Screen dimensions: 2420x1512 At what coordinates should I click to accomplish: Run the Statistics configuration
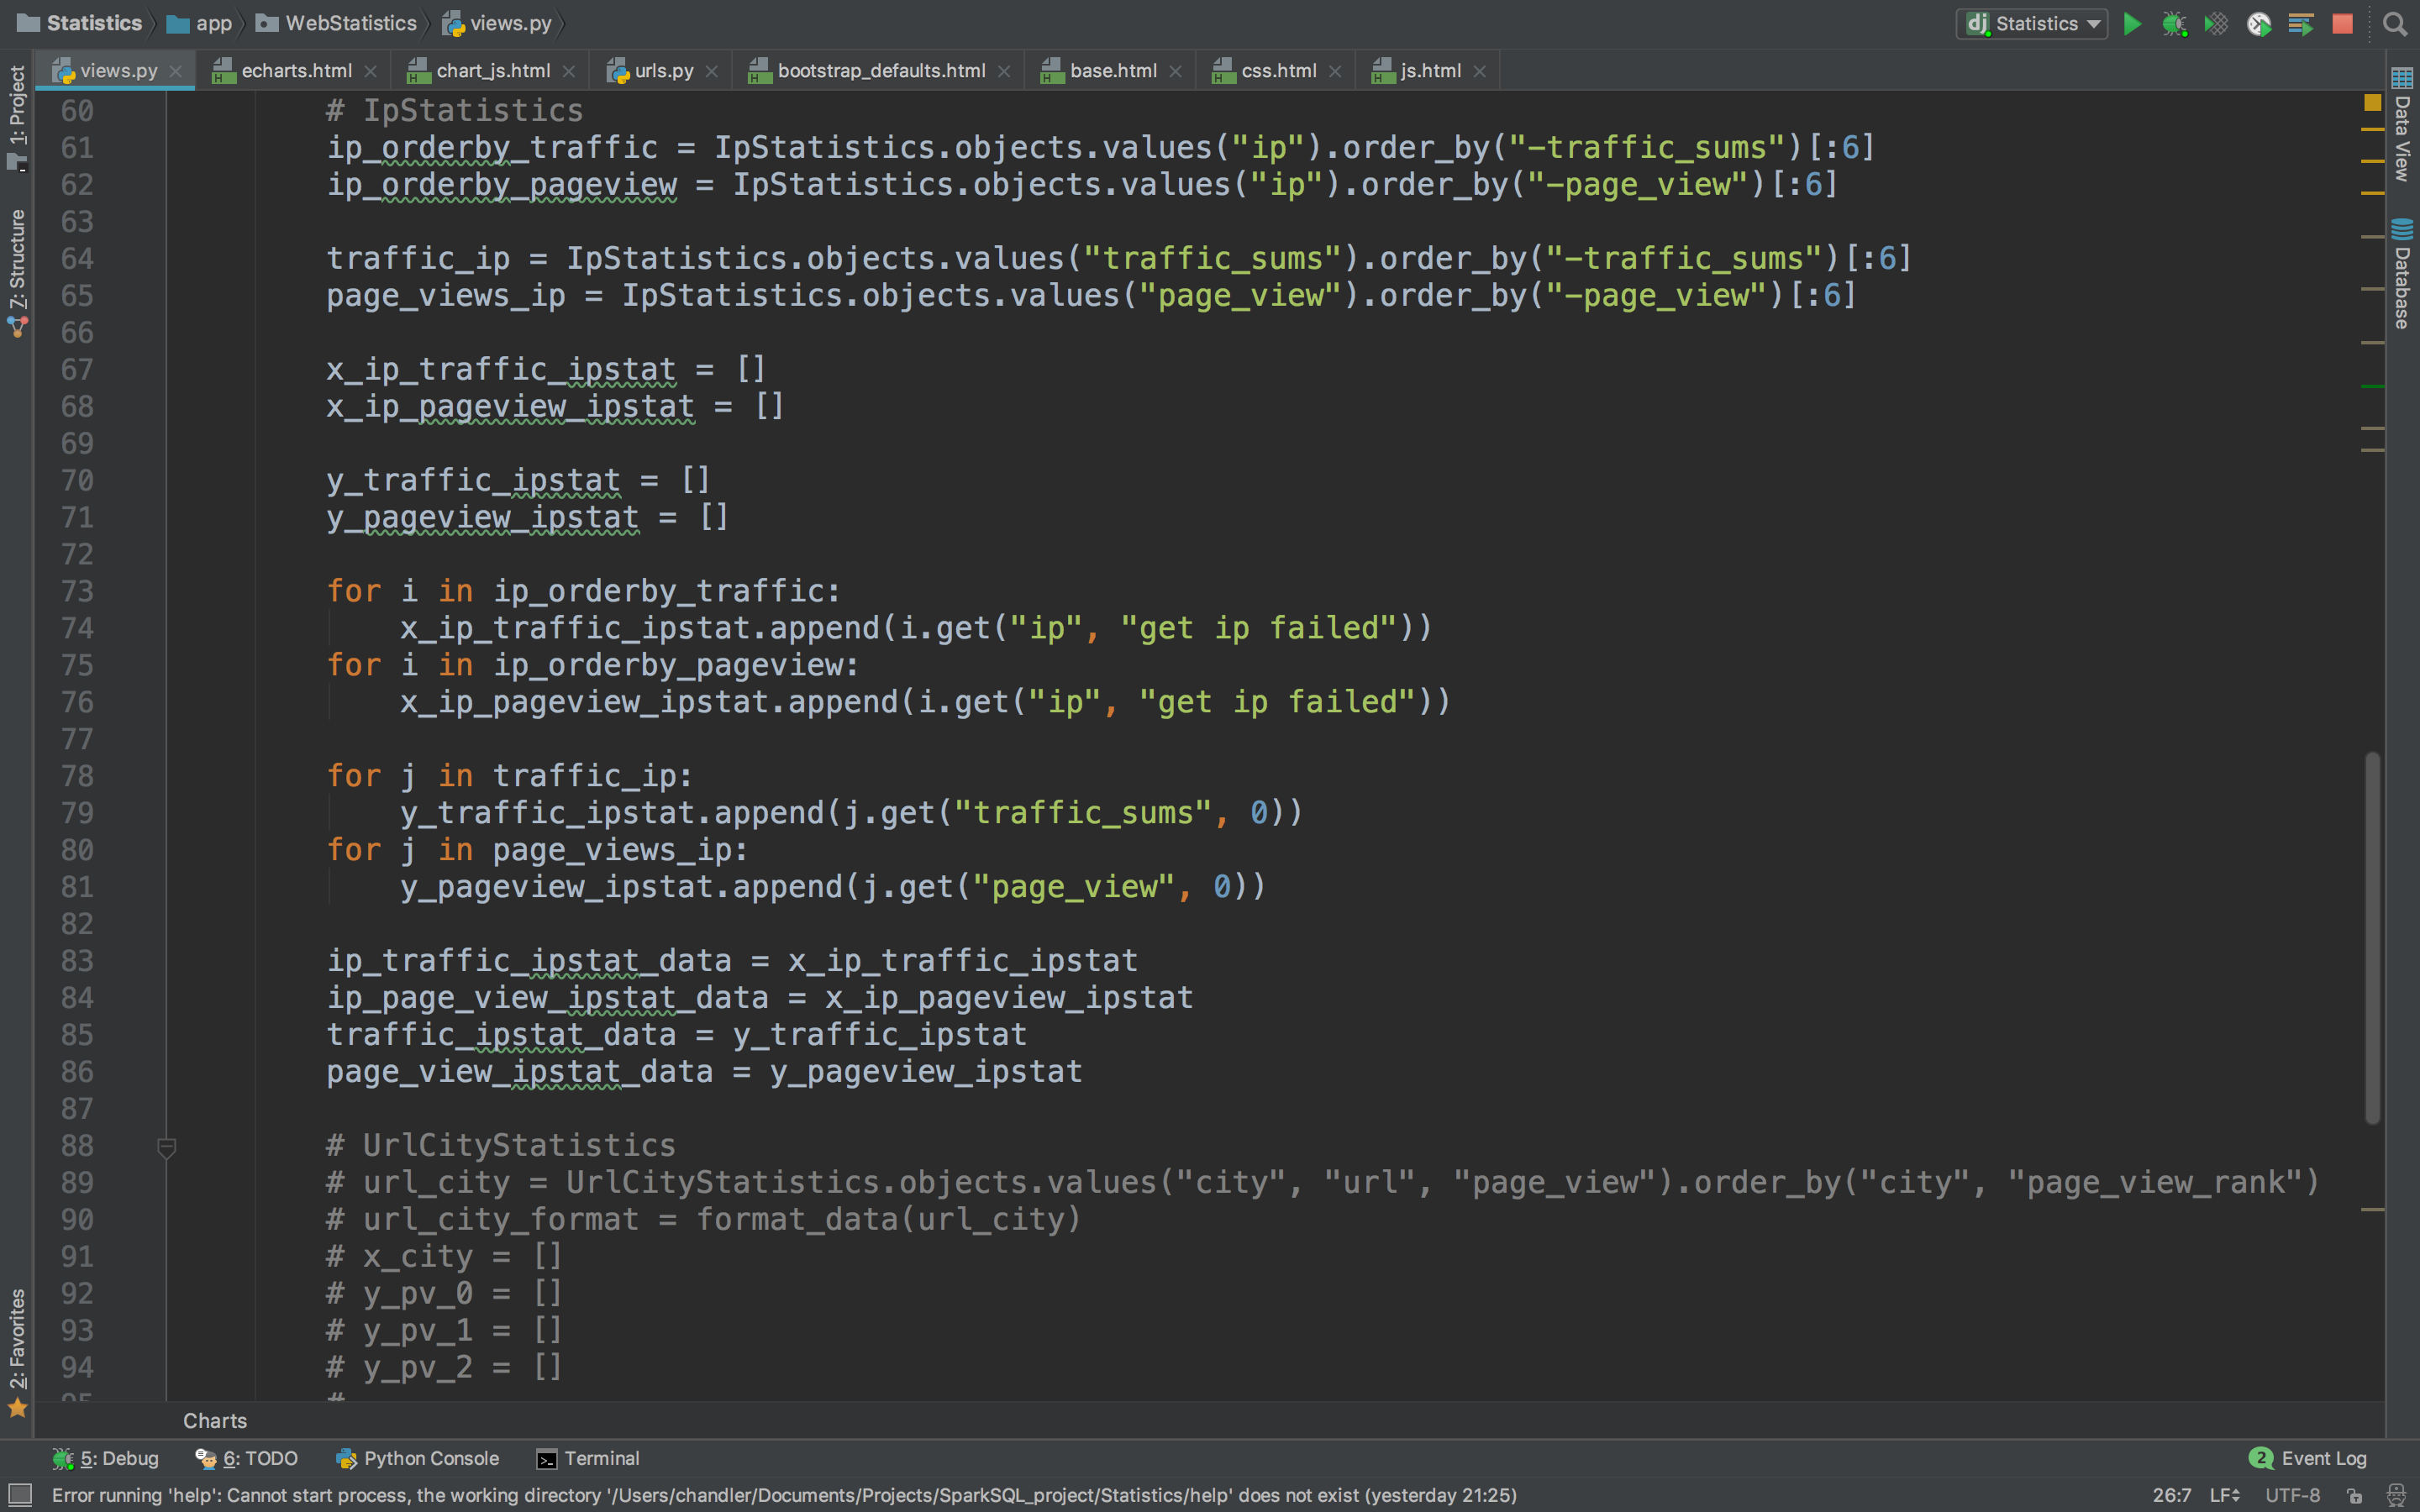click(2131, 23)
